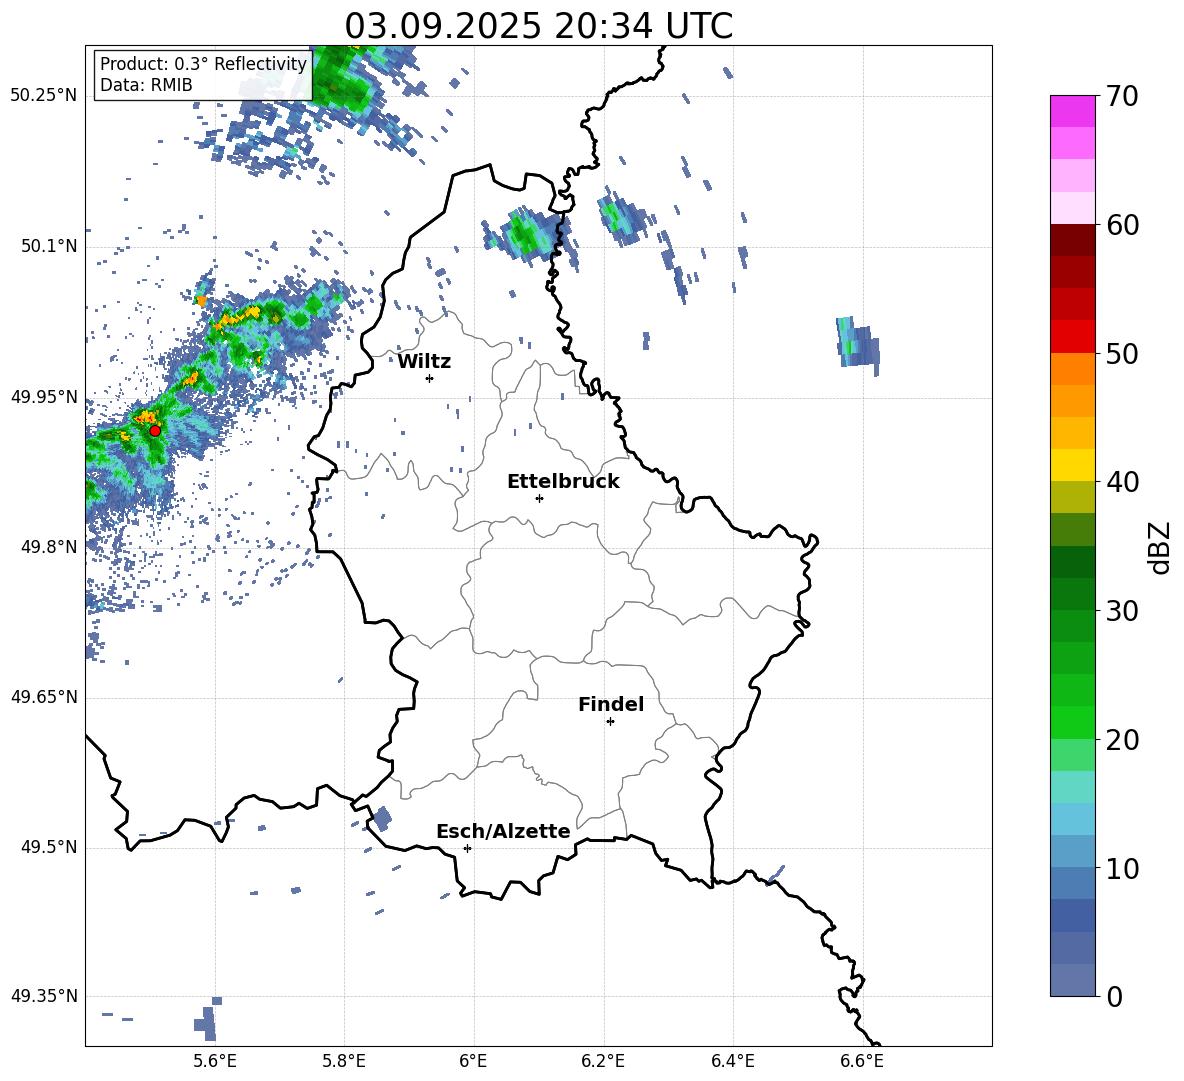
Task: Click the dBZ colorbar label
Action: pos(1161,547)
